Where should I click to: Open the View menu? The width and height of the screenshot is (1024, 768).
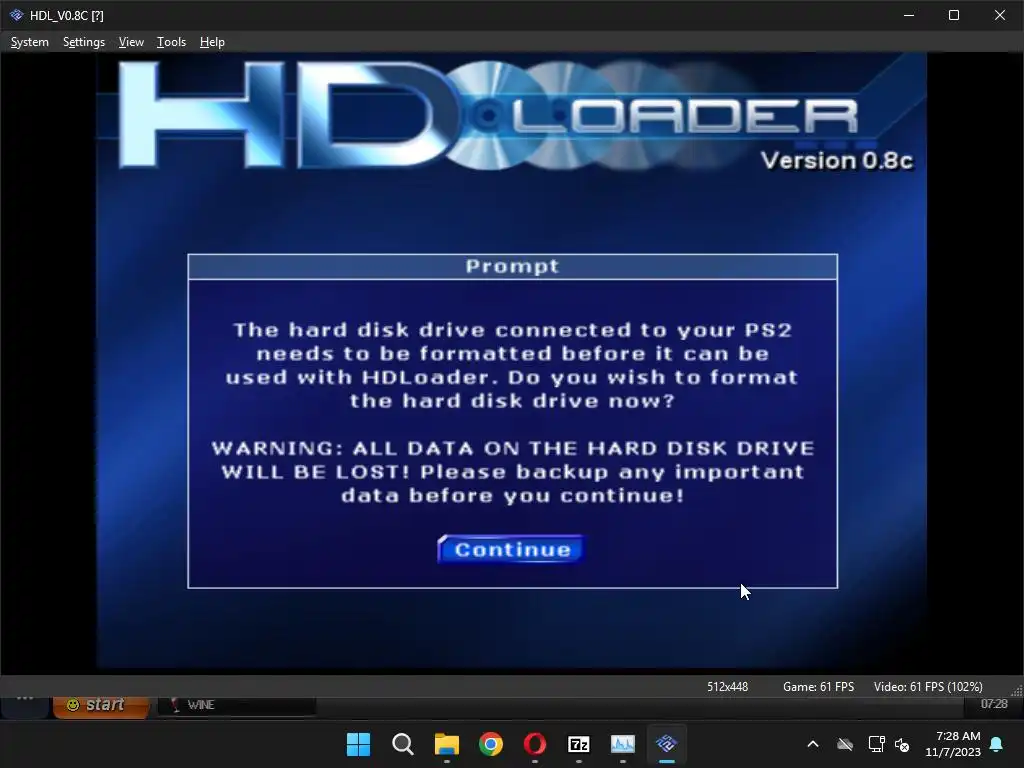[131, 42]
